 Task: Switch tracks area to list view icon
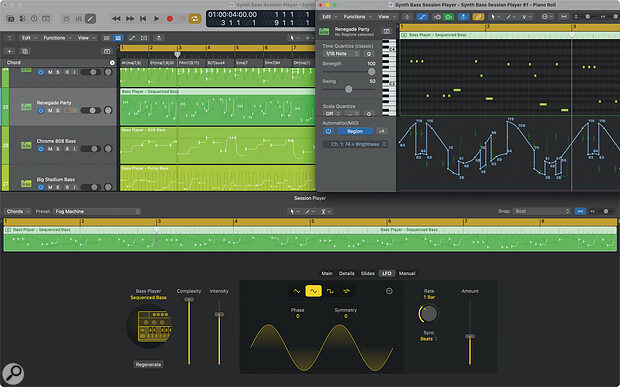(106, 38)
